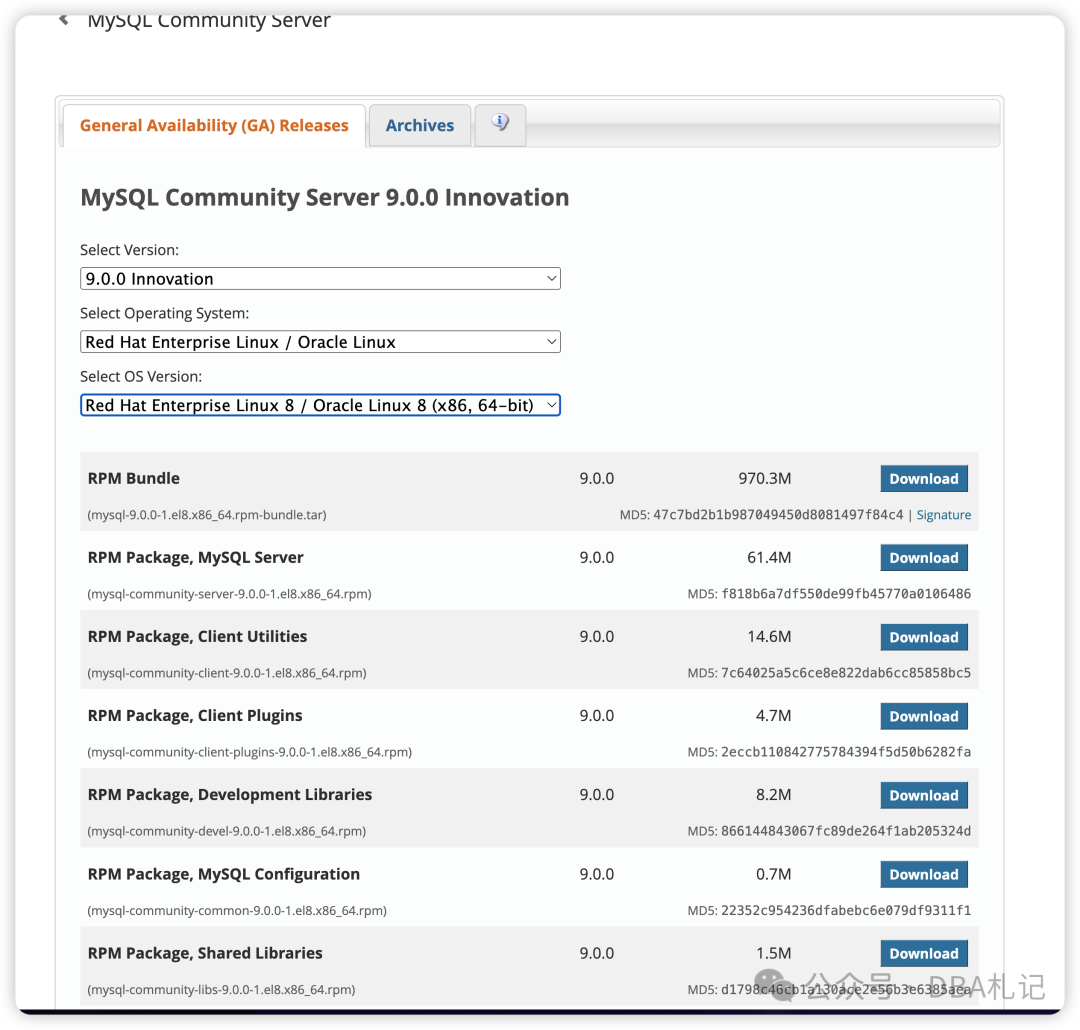Download RPM Package, Client Plugins
This screenshot has height=1030, width=1080.
pyautogui.click(x=924, y=717)
